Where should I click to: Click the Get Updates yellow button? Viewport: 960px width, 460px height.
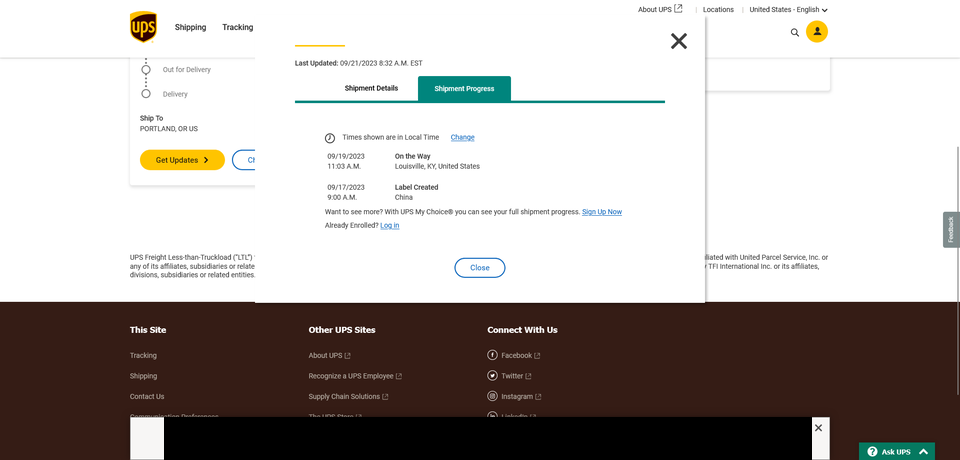[x=182, y=160]
